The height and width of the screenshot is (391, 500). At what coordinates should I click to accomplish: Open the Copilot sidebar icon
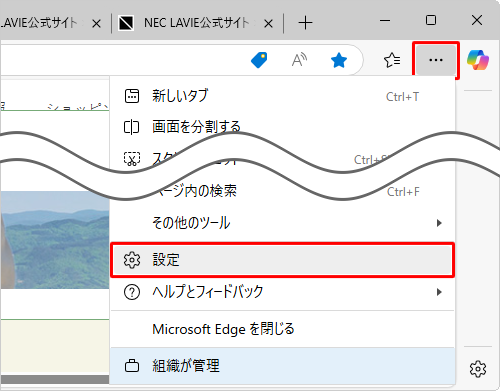[478, 60]
